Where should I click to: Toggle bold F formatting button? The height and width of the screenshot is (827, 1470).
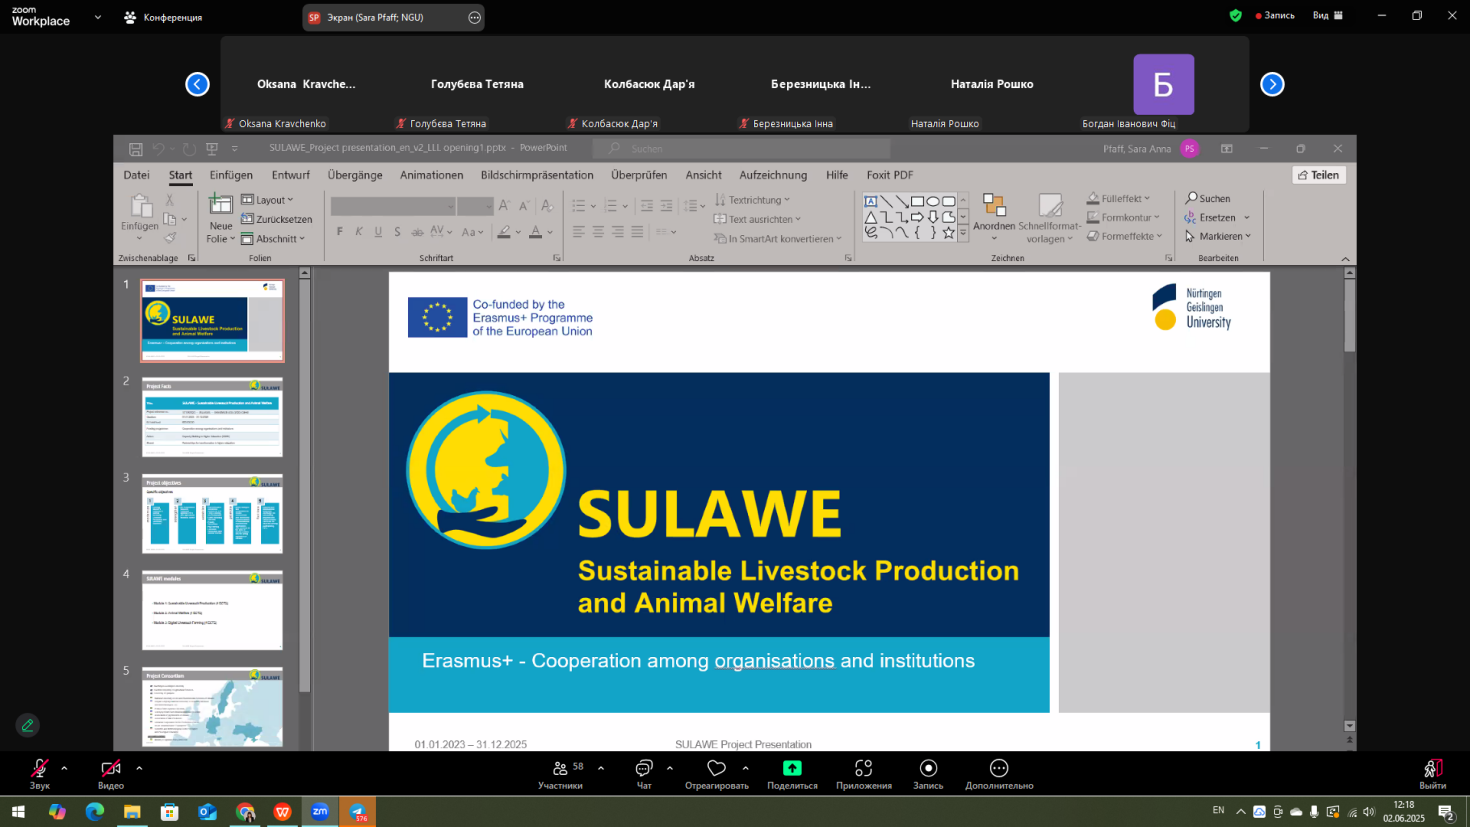click(x=340, y=232)
